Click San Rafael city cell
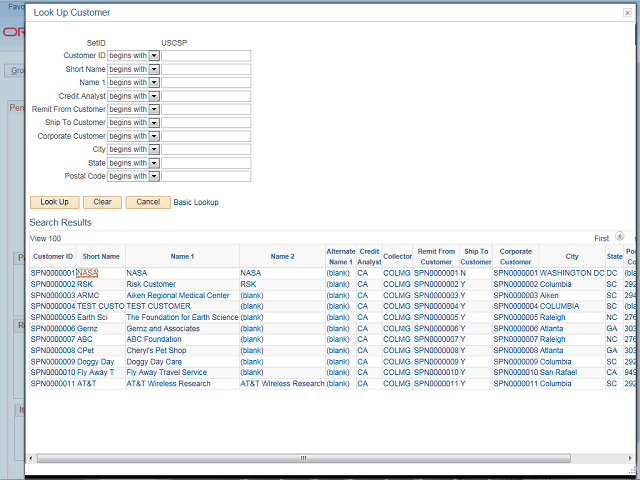This screenshot has width=640, height=480. coord(558,373)
